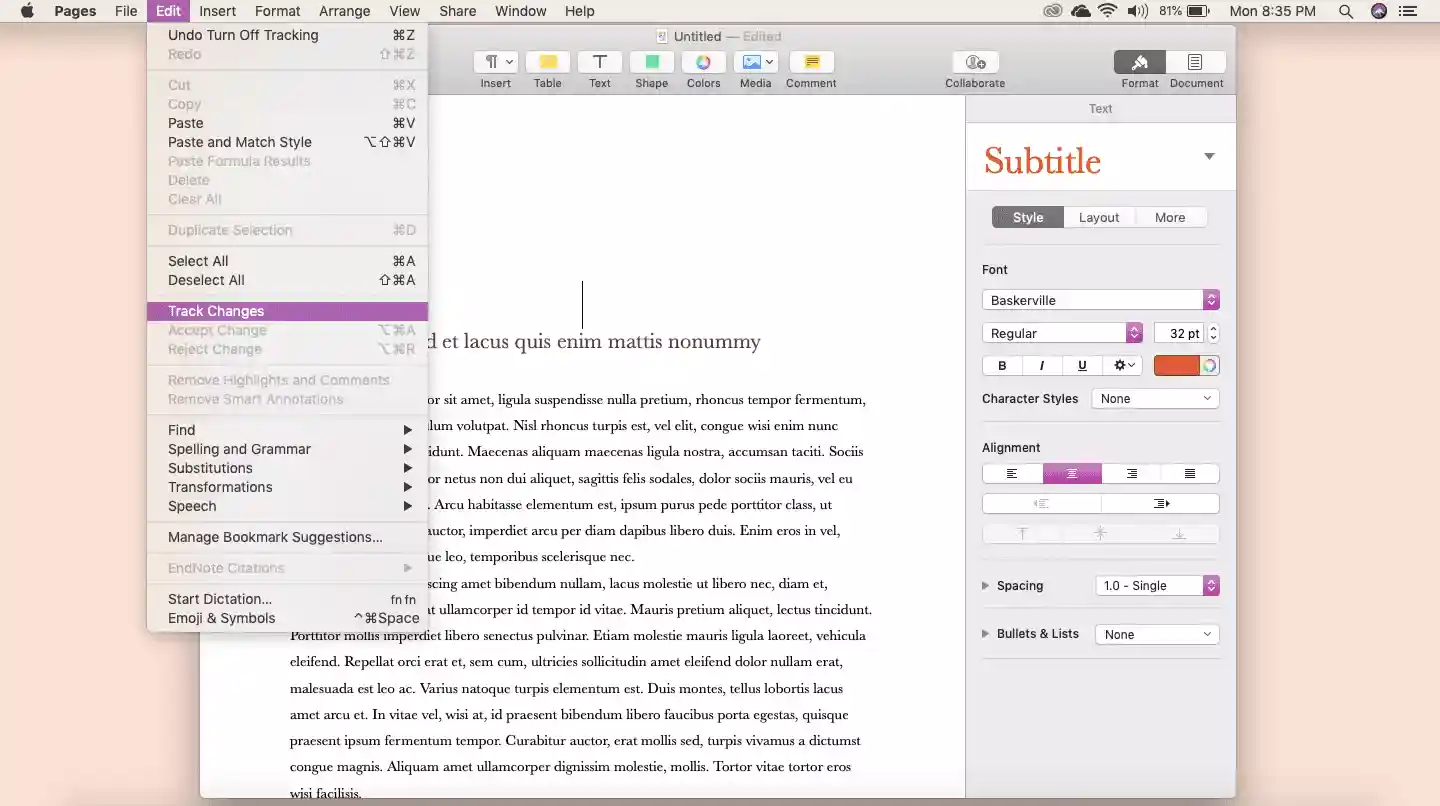Viewport: 1440px width, 806px height.
Task: Switch to the Layout tab
Action: [x=1099, y=217]
